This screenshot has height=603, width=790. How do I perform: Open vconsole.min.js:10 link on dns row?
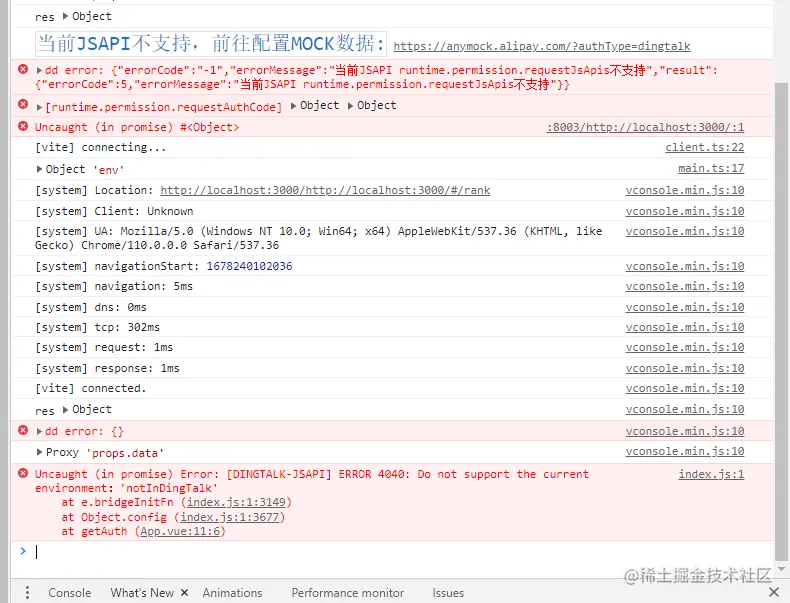685,307
